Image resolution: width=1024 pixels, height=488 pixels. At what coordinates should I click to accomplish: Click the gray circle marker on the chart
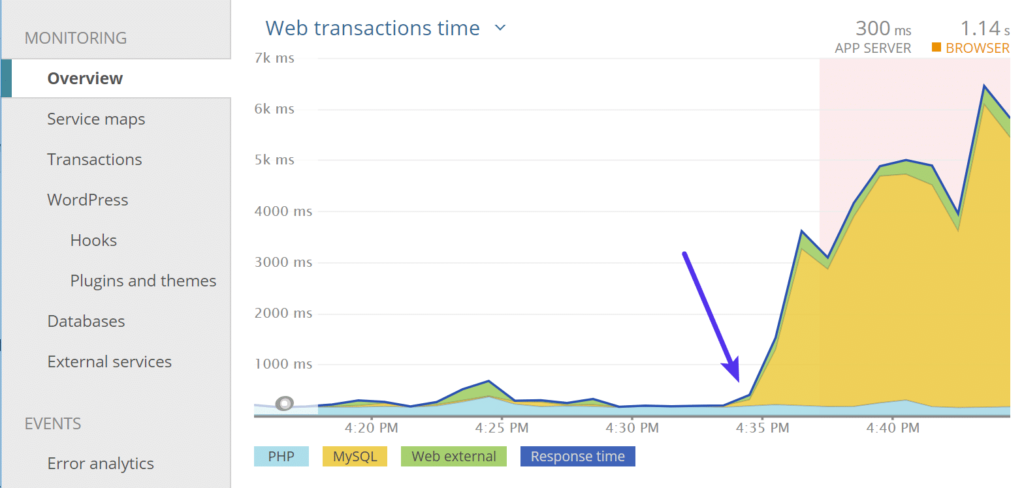pos(285,404)
